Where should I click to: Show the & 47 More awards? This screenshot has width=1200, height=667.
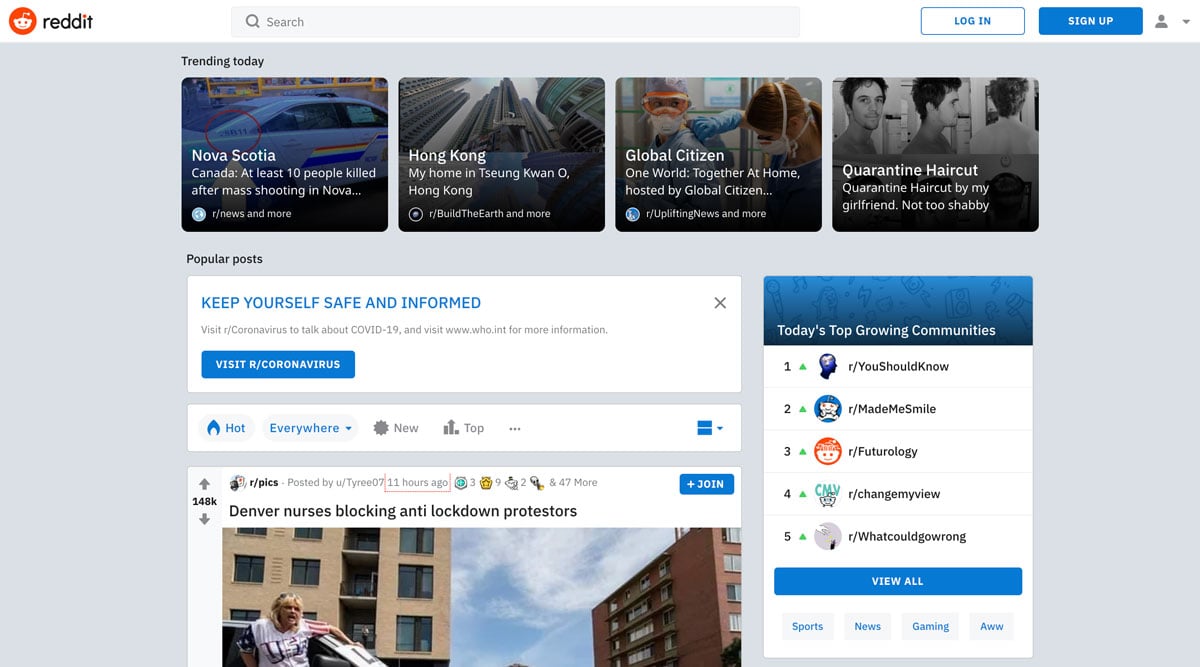pos(573,483)
